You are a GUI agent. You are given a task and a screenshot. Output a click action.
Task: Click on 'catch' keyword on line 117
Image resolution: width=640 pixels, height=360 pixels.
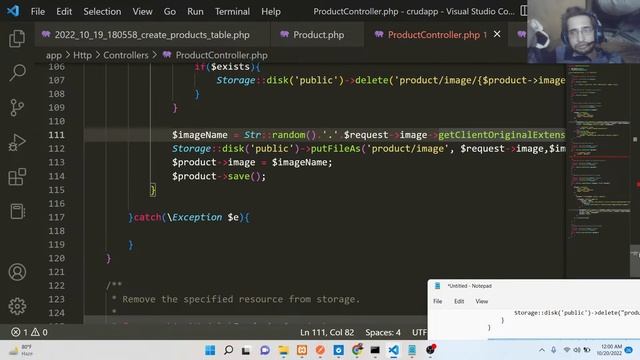pyautogui.click(x=147, y=217)
